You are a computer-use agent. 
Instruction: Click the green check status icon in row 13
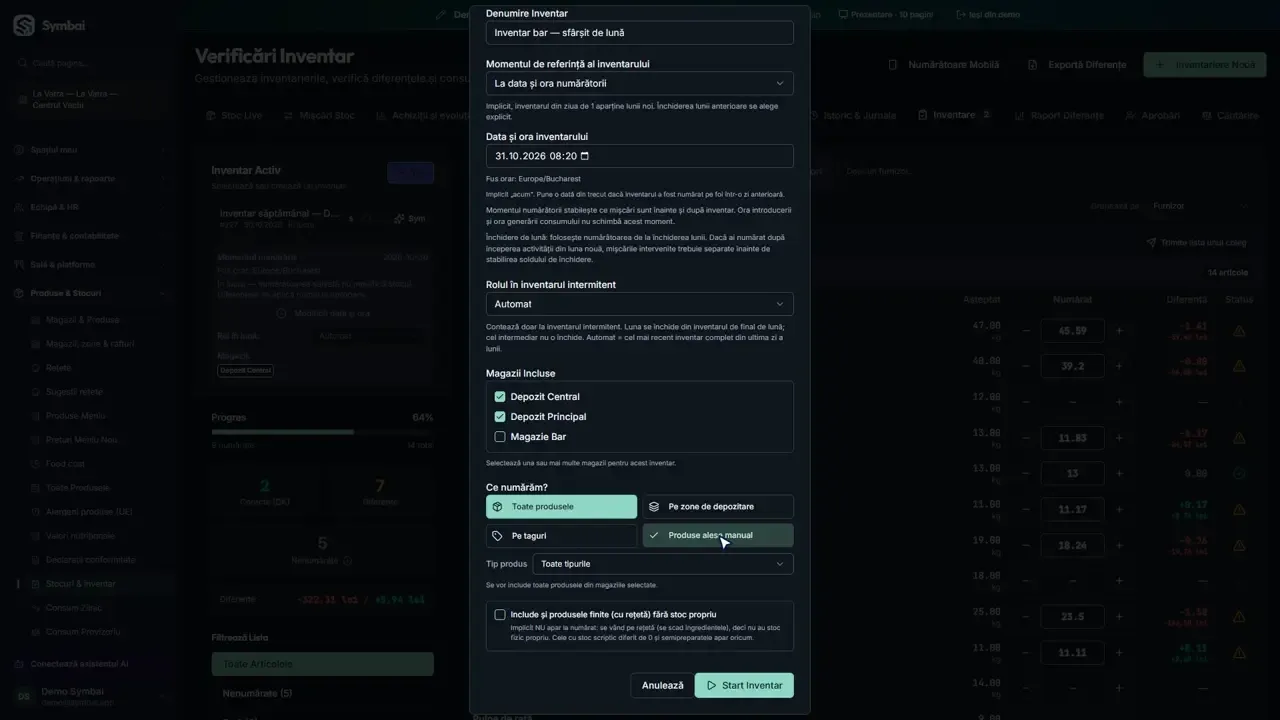point(1239,473)
